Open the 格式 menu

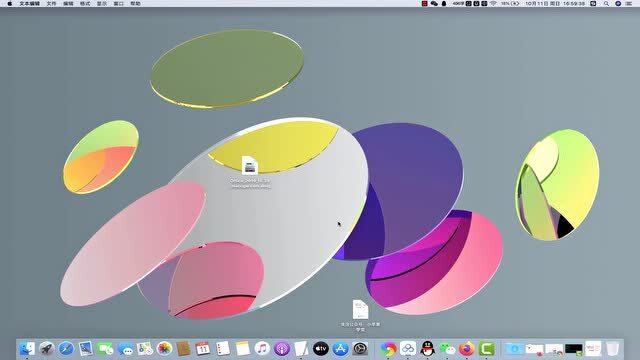(85, 3)
